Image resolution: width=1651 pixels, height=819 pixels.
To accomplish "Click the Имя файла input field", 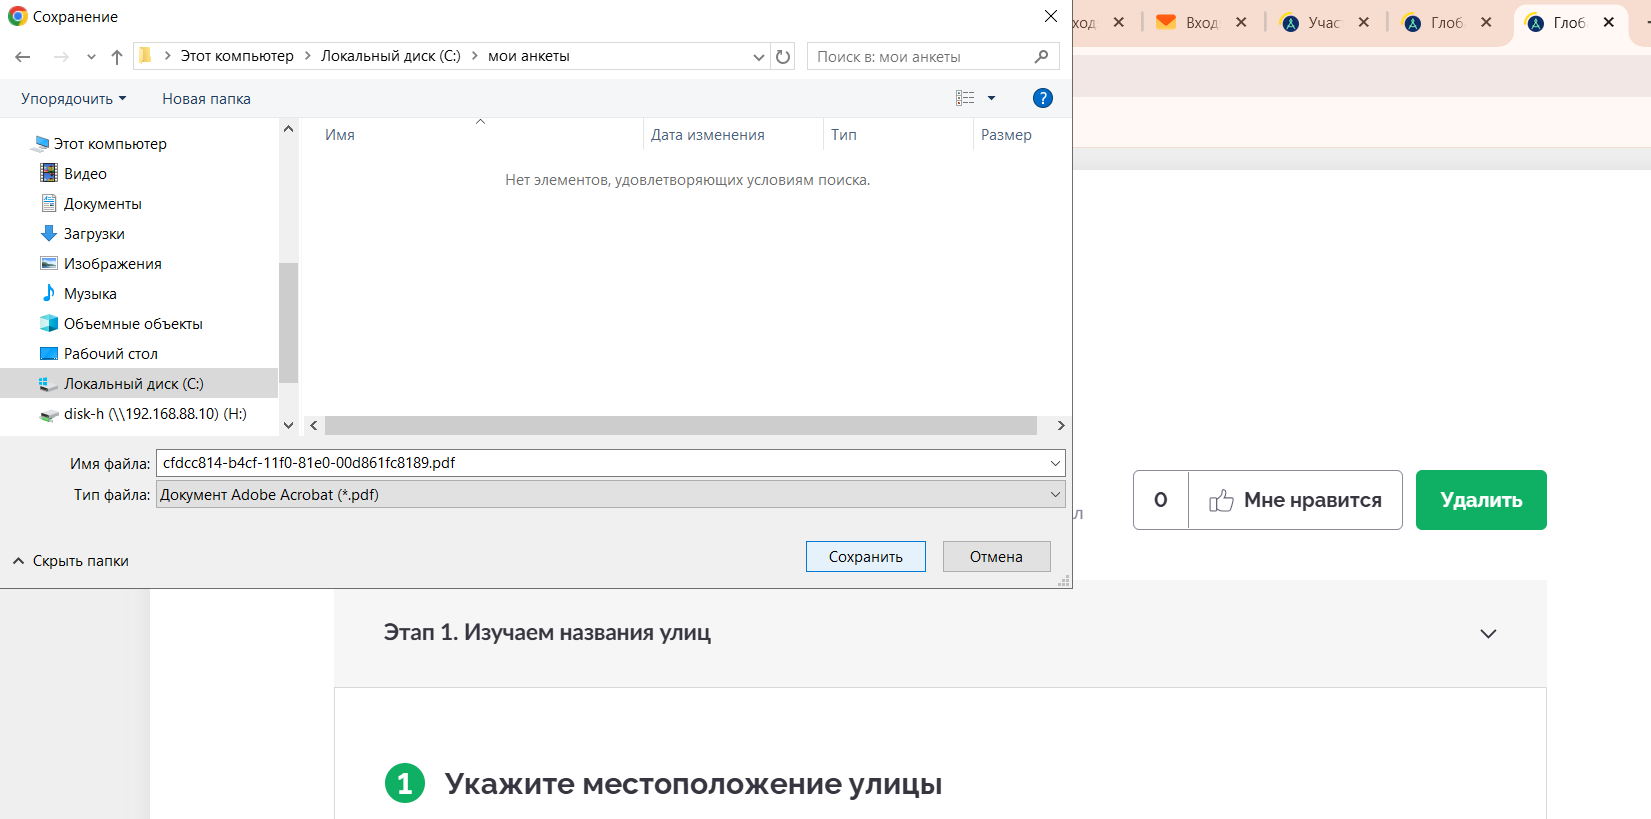I will (x=600, y=463).
